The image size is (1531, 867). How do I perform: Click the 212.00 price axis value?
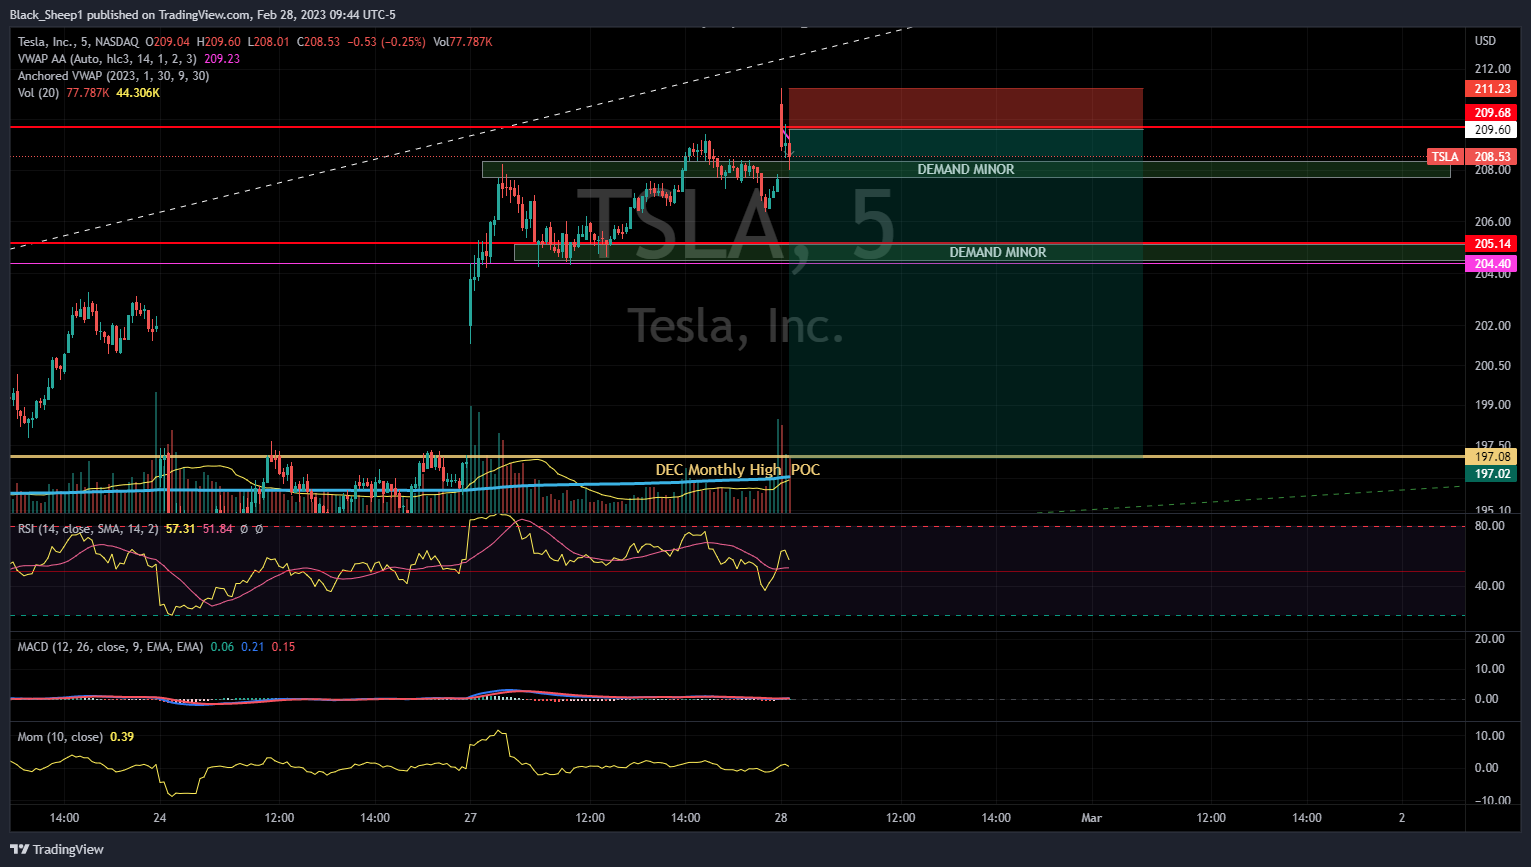(x=1492, y=69)
